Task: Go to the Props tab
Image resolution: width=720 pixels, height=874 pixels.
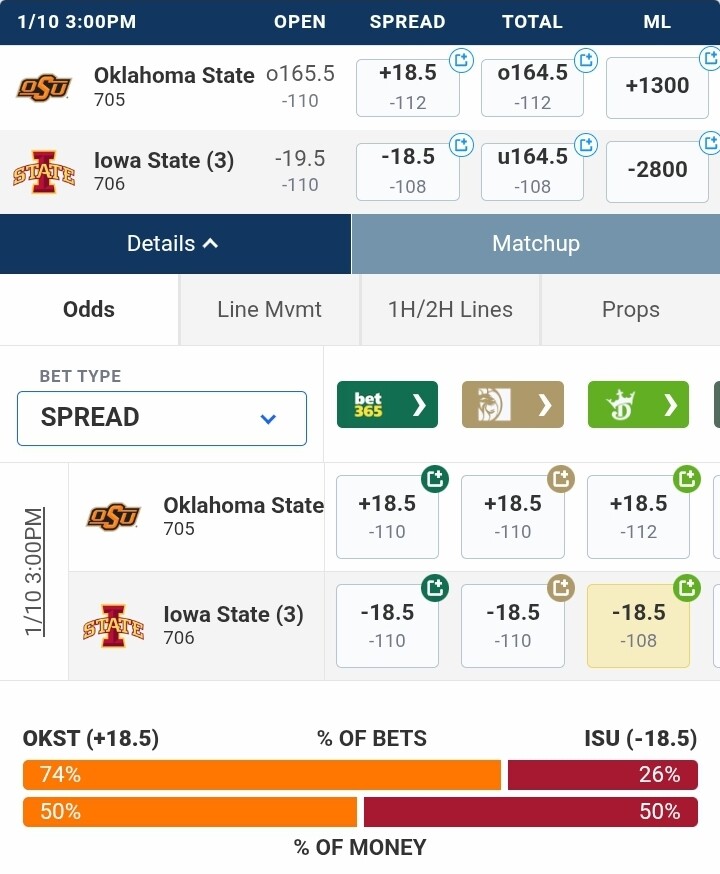Action: coord(630,310)
